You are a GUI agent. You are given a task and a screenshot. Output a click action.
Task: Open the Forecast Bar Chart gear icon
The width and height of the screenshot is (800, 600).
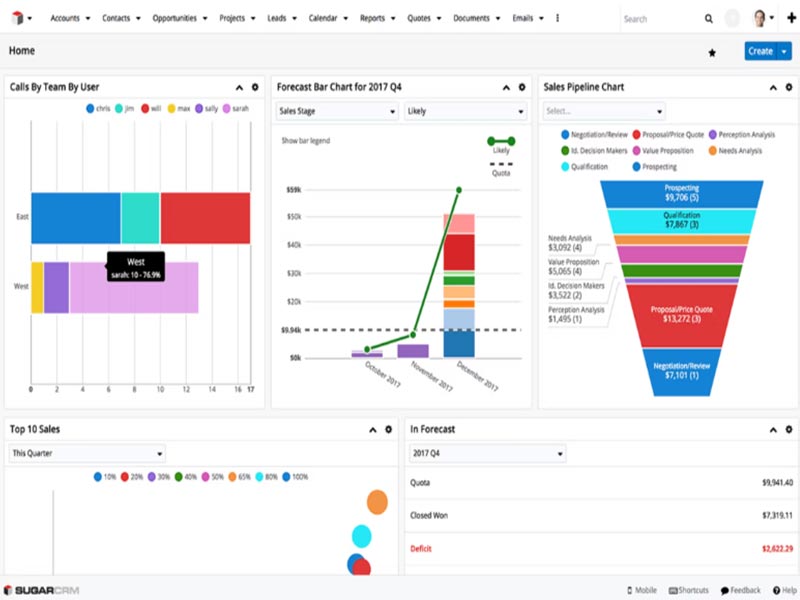[x=521, y=86]
